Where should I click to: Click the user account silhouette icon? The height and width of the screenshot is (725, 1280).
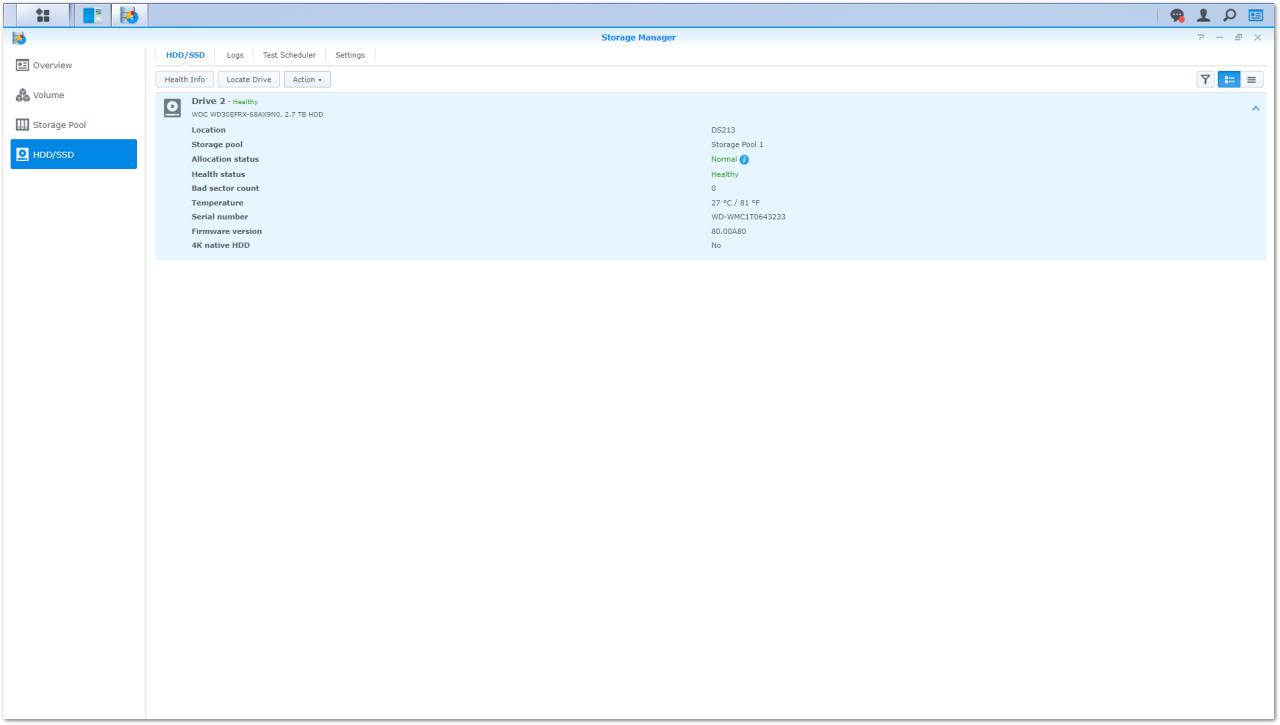click(x=1202, y=15)
